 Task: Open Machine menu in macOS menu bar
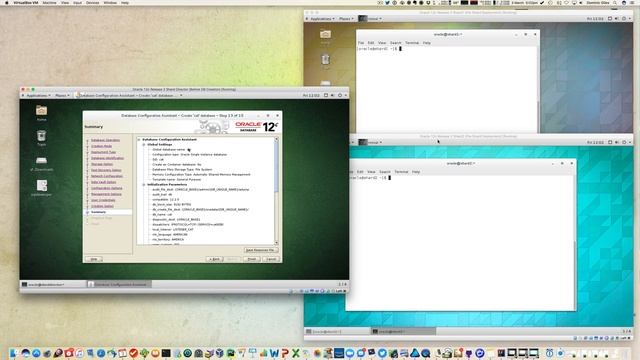click(49, 3)
